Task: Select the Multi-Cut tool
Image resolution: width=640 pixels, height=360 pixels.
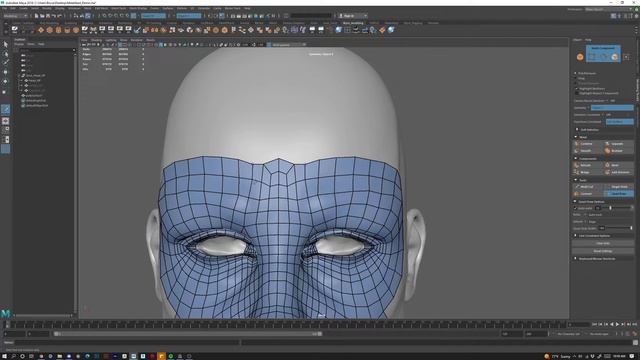Action: [587, 187]
